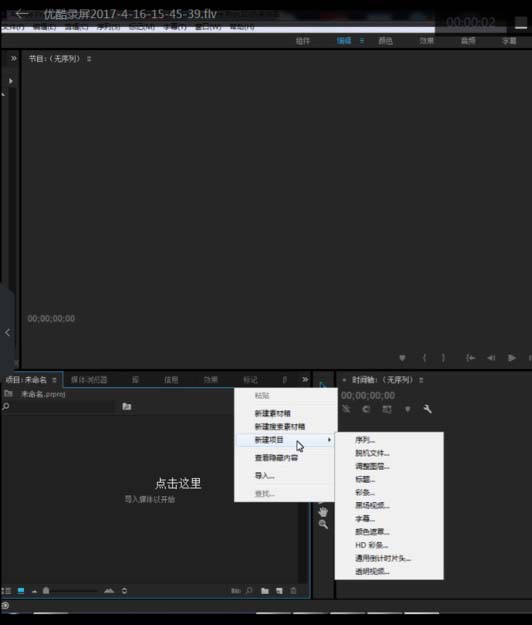Click the New Item icon in project footer
The image size is (532, 625).
[279, 591]
